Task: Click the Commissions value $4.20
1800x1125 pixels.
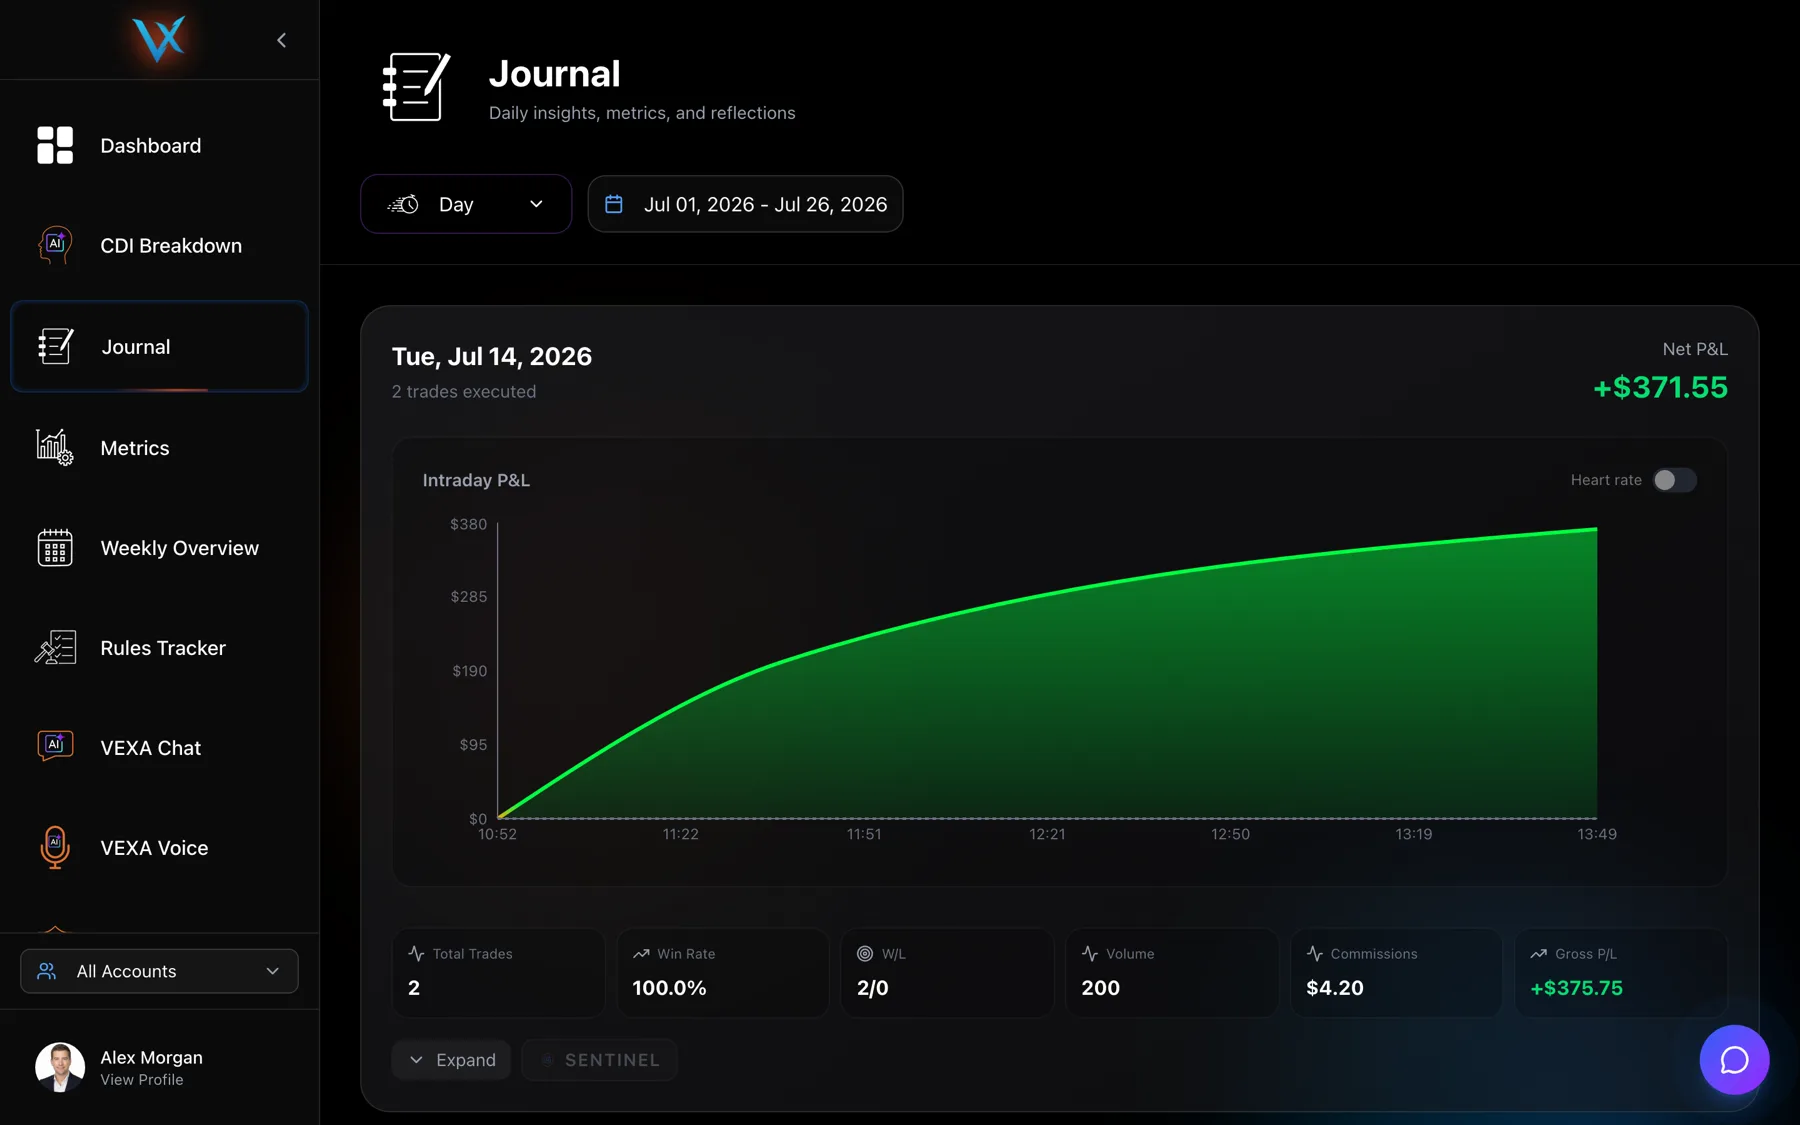Action: pos(1335,988)
